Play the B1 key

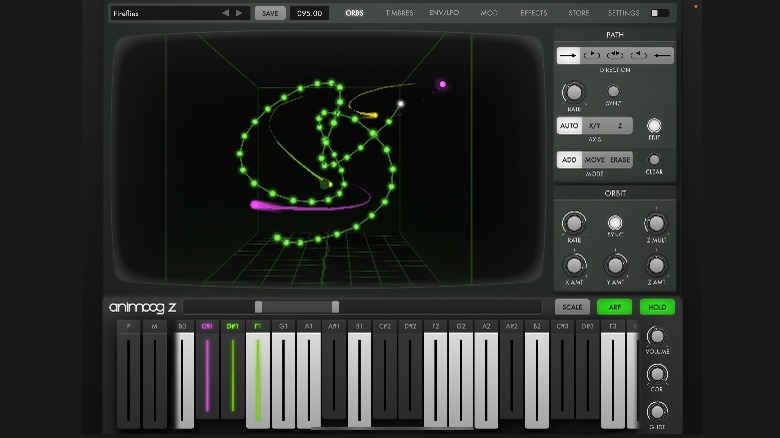(x=359, y=378)
